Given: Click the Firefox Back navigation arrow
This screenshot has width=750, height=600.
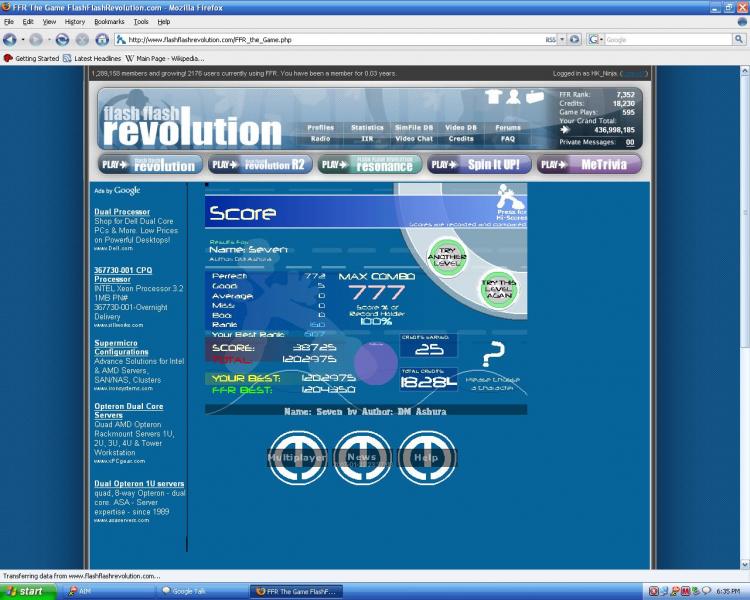Looking at the screenshot, I should (9, 39).
